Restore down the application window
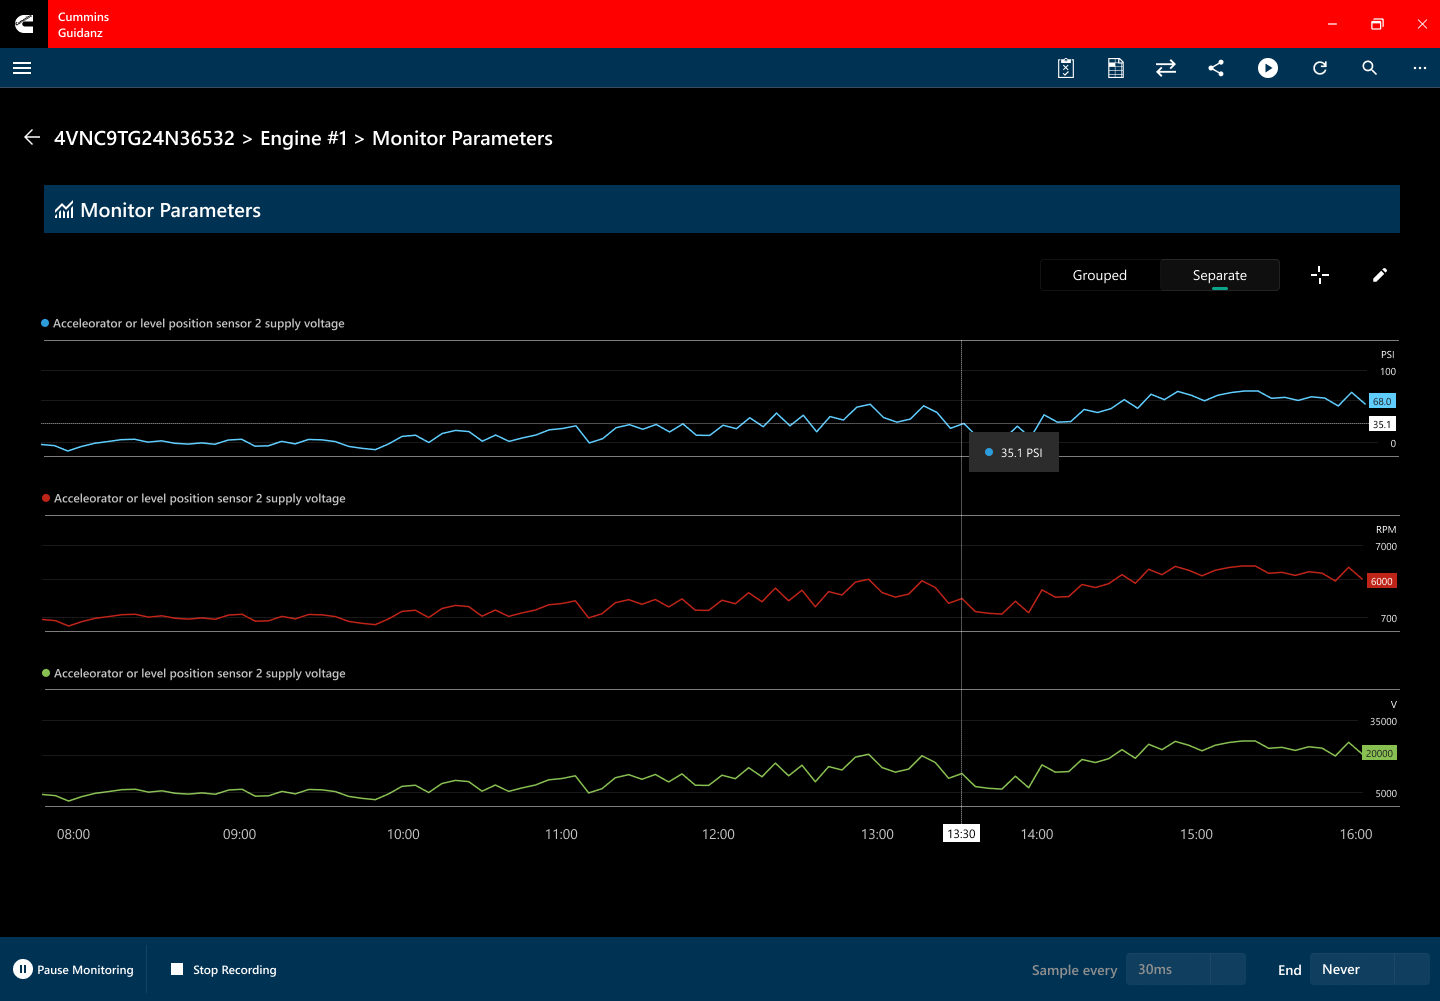The height and width of the screenshot is (1001, 1440). [x=1377, y=24]
